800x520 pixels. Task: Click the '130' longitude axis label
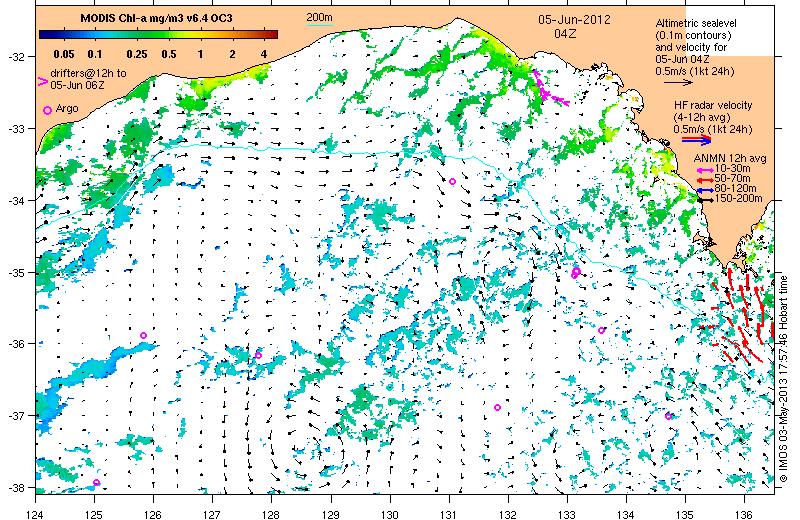point(390,514)
